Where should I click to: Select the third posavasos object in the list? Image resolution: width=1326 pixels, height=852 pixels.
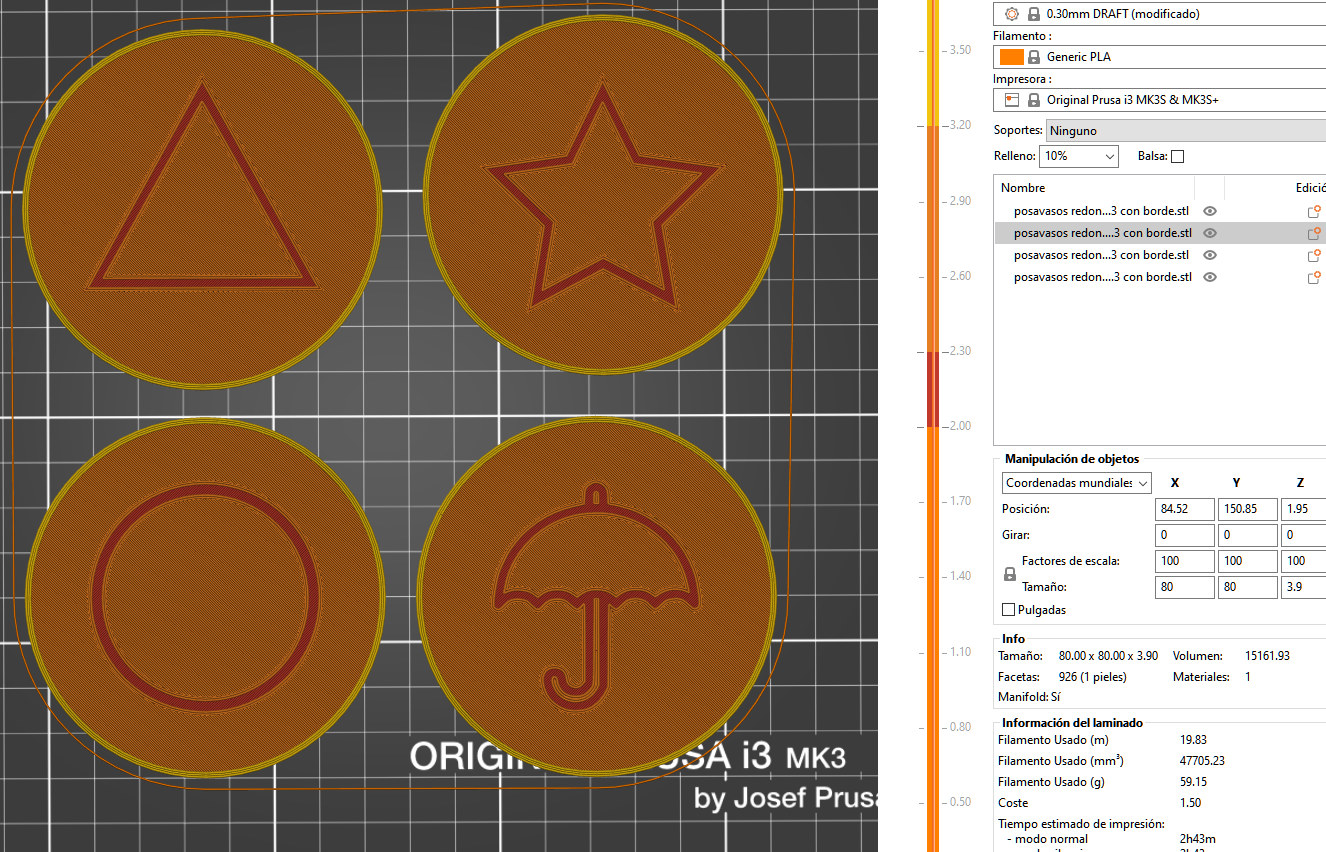click(1102, 255)
